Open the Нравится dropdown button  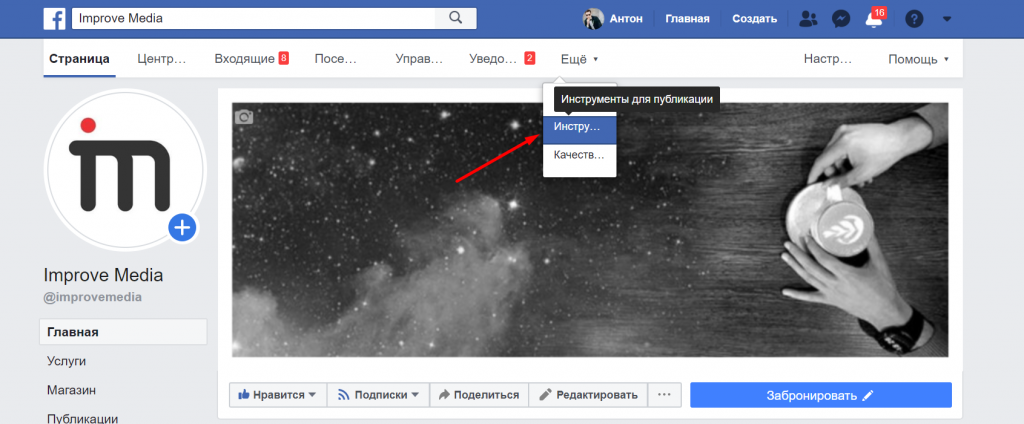[278, 395]
